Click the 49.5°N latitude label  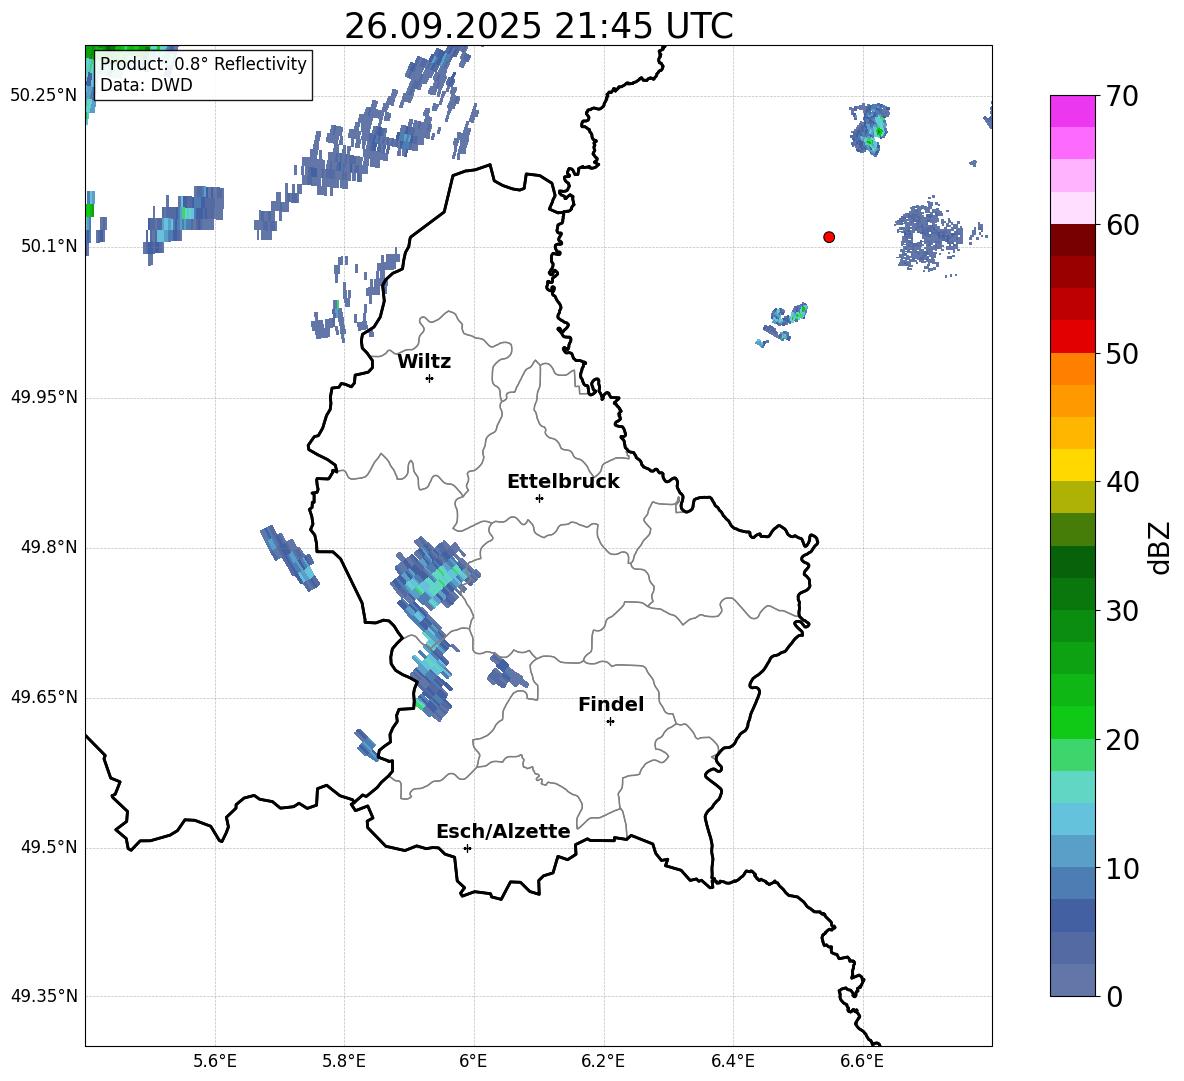[49, 847]
